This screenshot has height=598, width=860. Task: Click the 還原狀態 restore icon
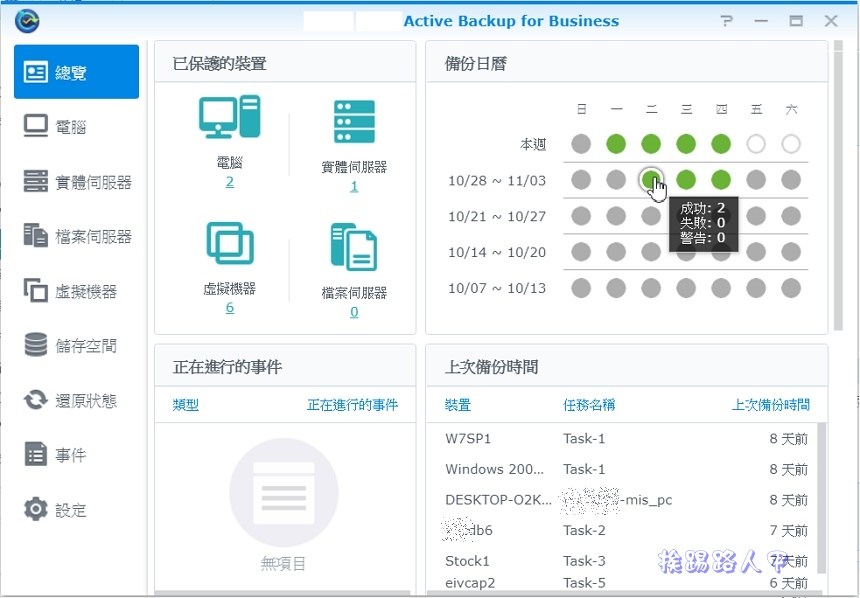[36, 400]
